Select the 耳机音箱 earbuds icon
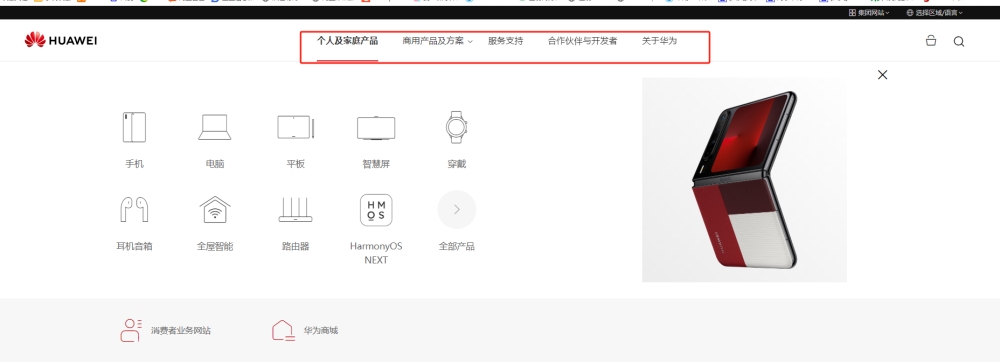Viewport: 1000px width, 362px height. (x=134, y=209)
